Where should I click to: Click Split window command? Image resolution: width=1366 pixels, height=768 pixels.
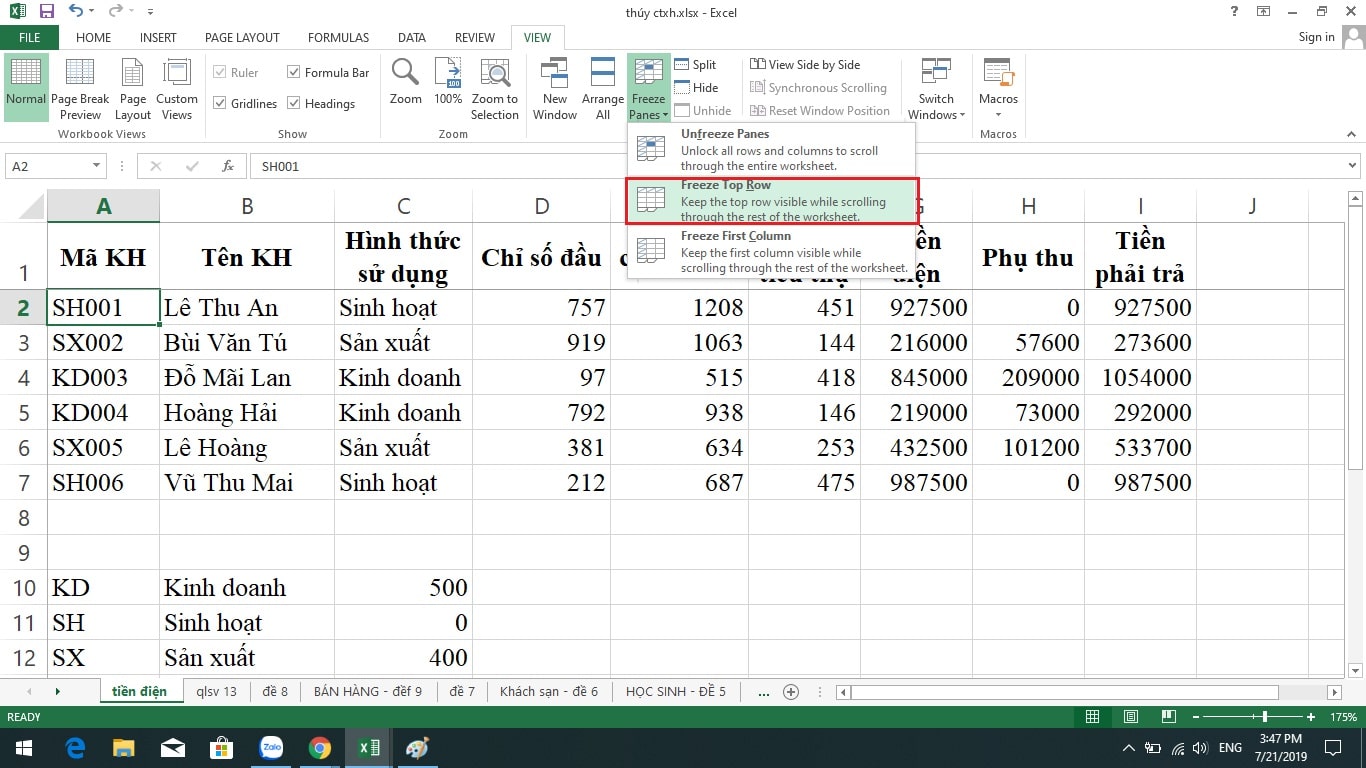pyautogui.click(x=696, y=65)
